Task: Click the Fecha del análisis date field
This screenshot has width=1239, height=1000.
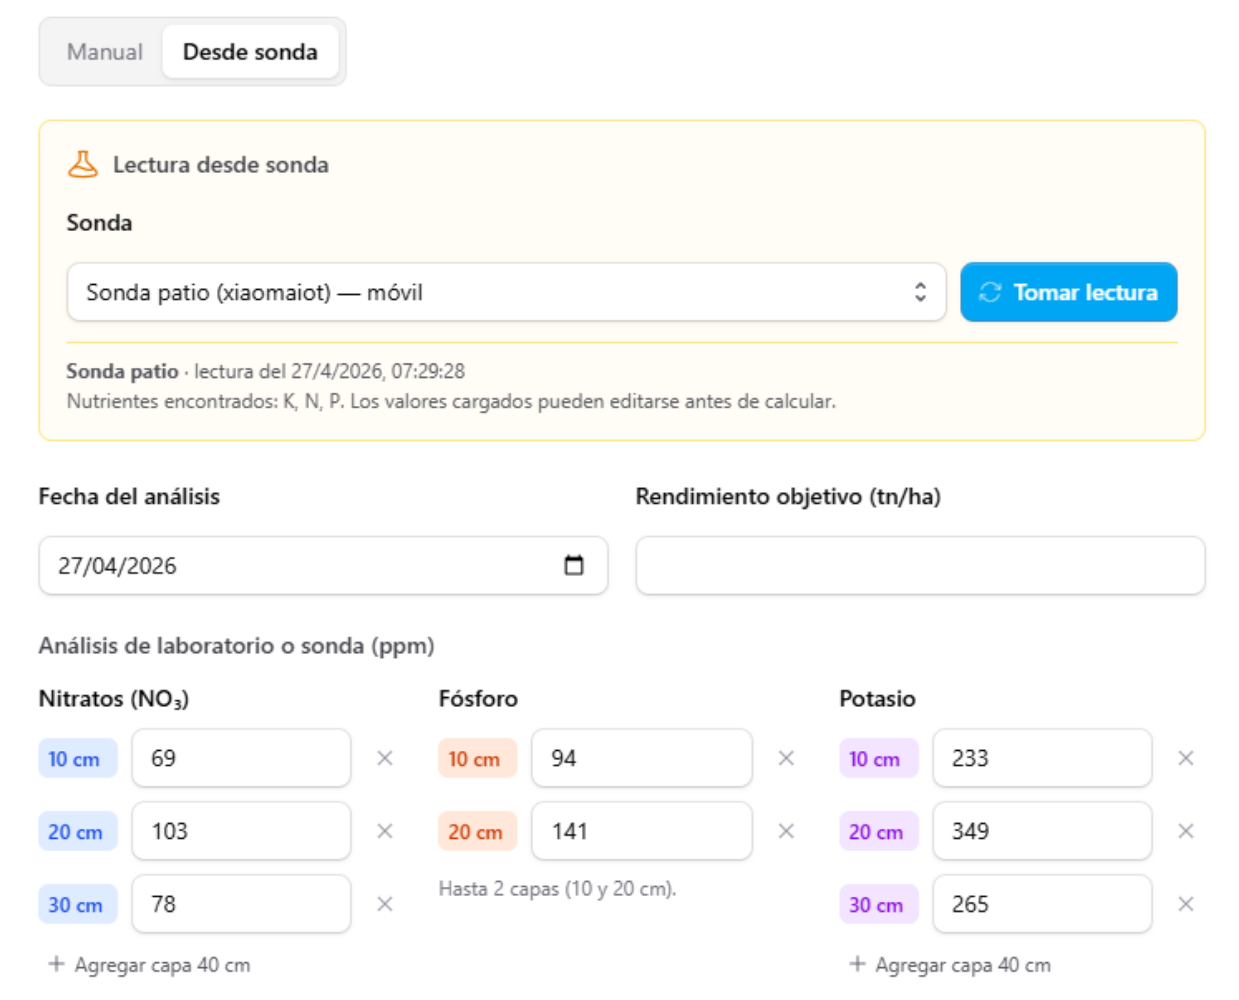Action: [323, 565]
